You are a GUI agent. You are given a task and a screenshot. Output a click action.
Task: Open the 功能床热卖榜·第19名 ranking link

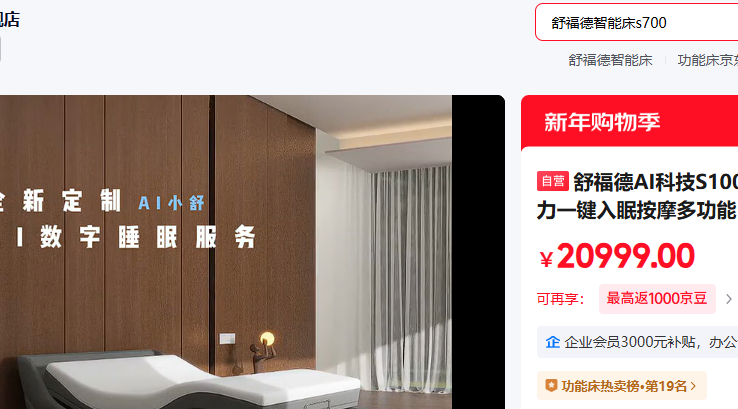(x=622, y=386)
